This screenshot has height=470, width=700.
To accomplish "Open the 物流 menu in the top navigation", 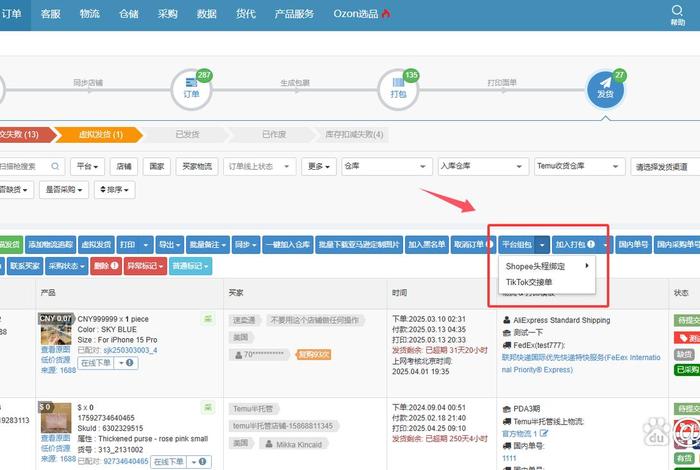I will [x=90, y=14].
